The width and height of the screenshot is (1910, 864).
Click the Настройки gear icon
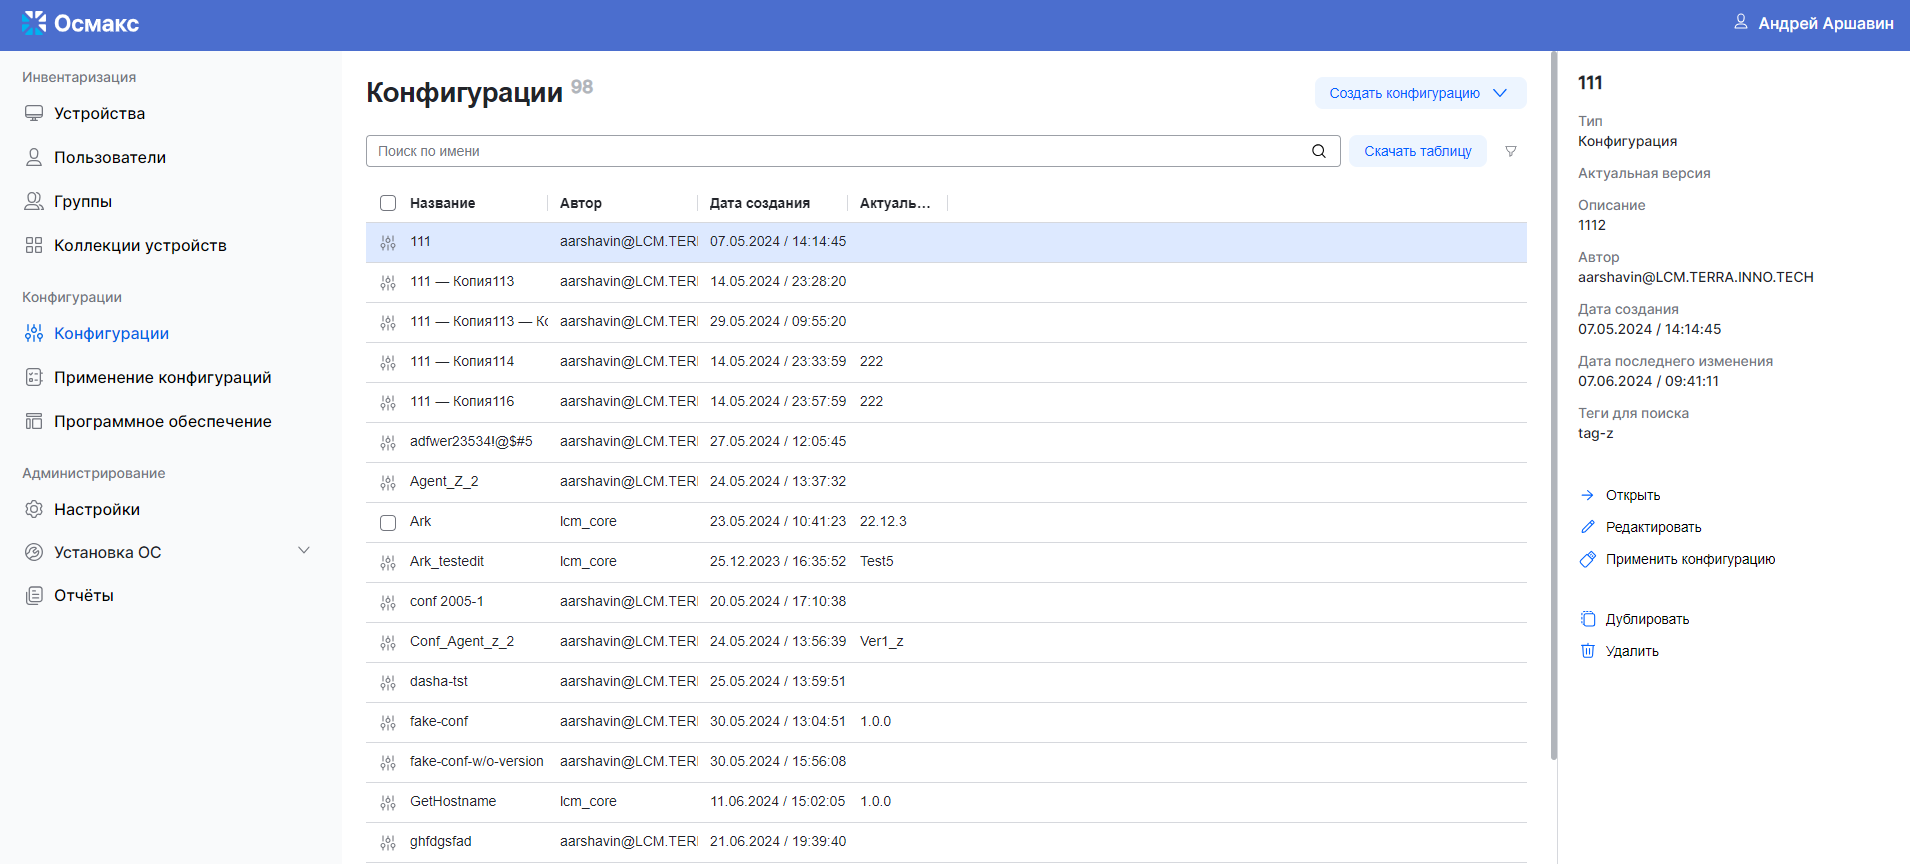pos(34,509)
